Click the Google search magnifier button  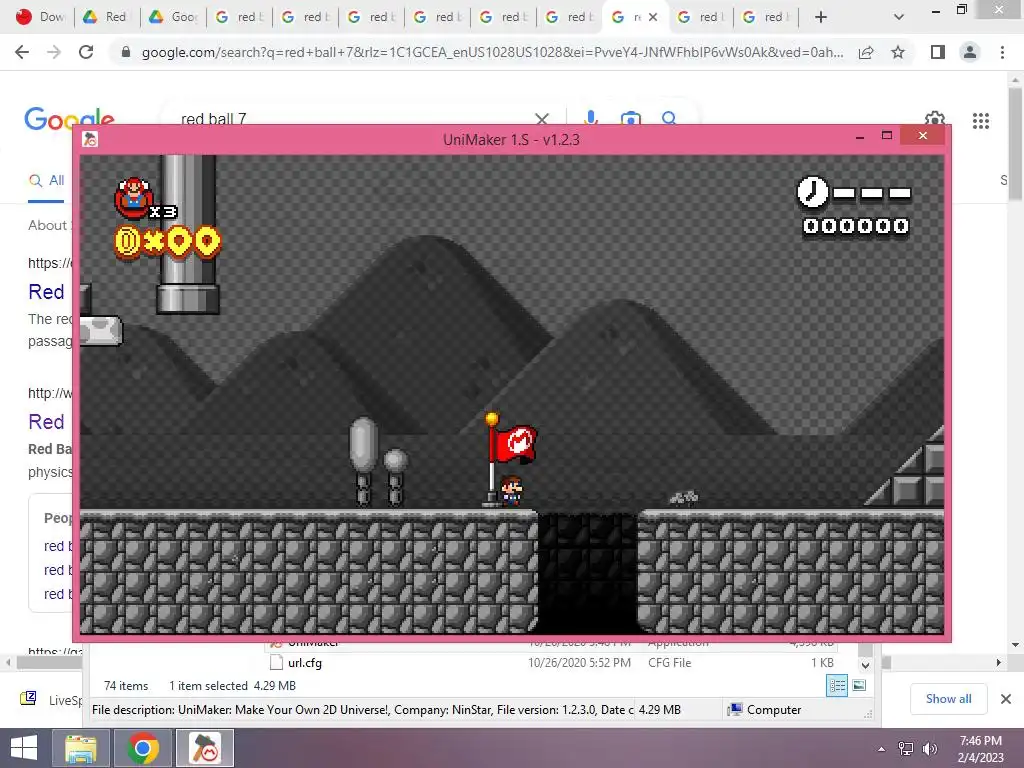pyautogui.click(x=669, y=118)
